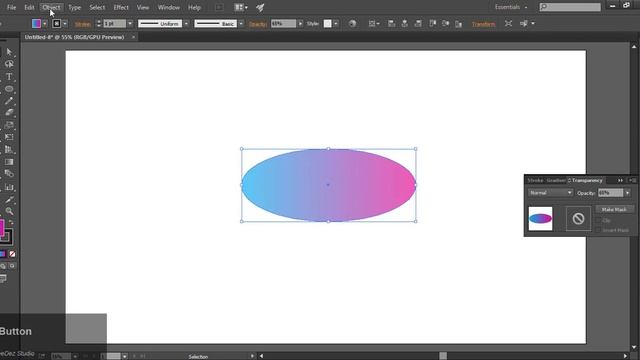Close the Untitled document tab

click(133, 37)
